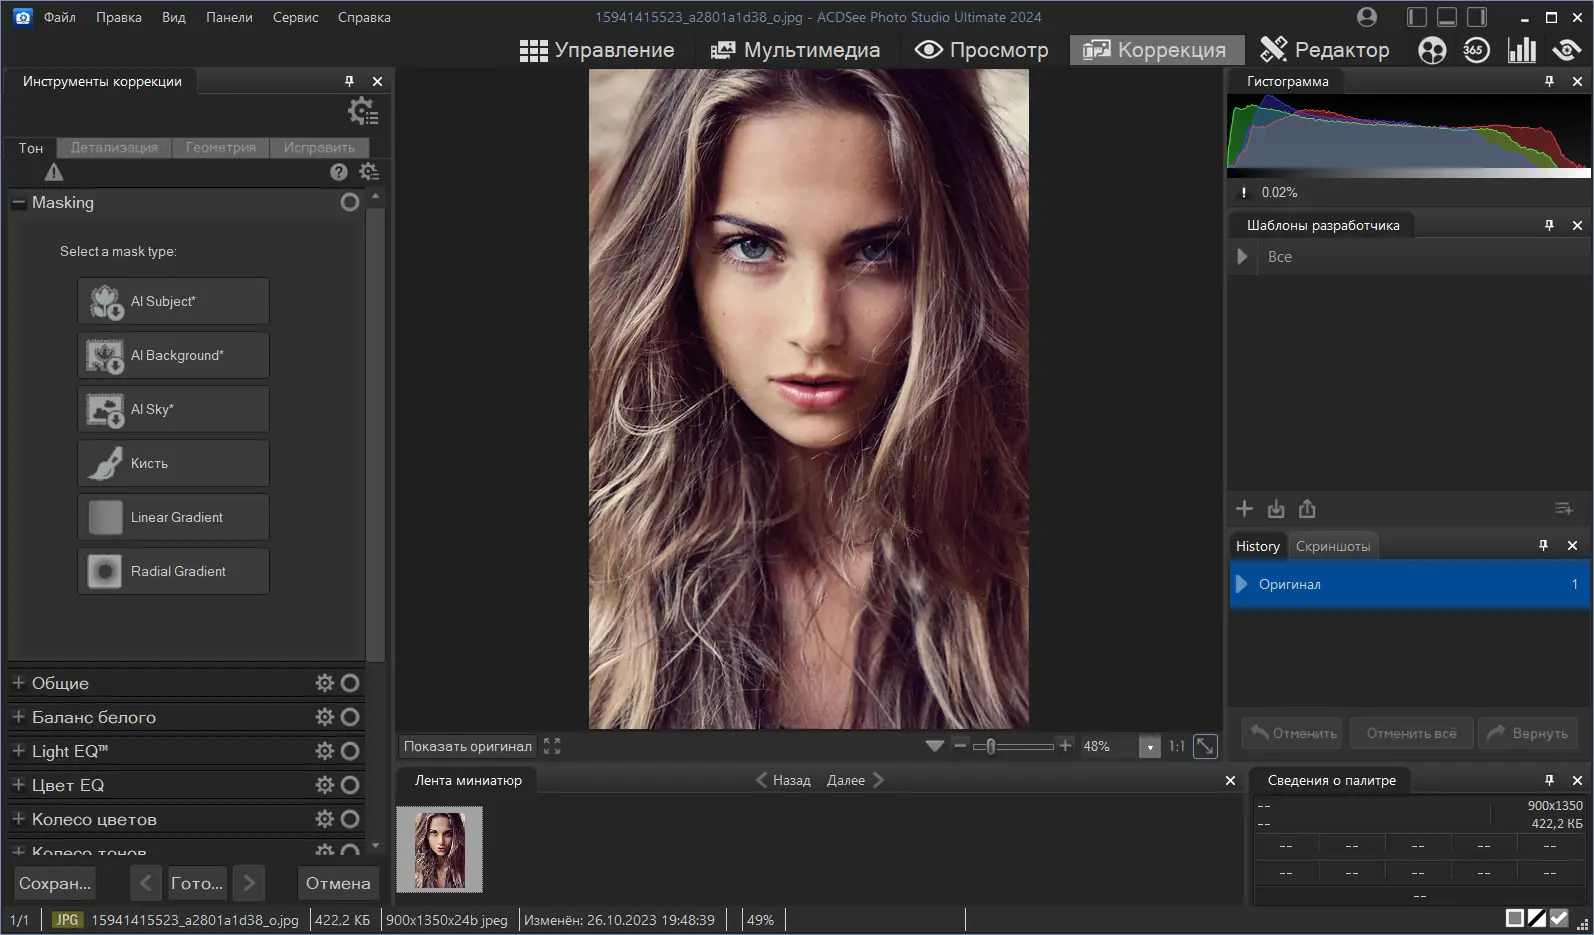
Task: Switch to the Геометрия tab
Action: (x=220, y=148)
